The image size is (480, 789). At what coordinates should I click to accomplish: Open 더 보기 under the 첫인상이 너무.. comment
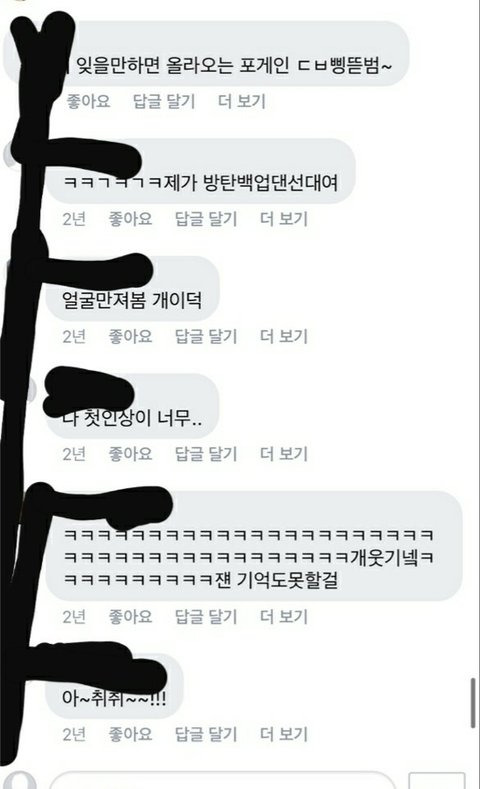tap(284, 454)
